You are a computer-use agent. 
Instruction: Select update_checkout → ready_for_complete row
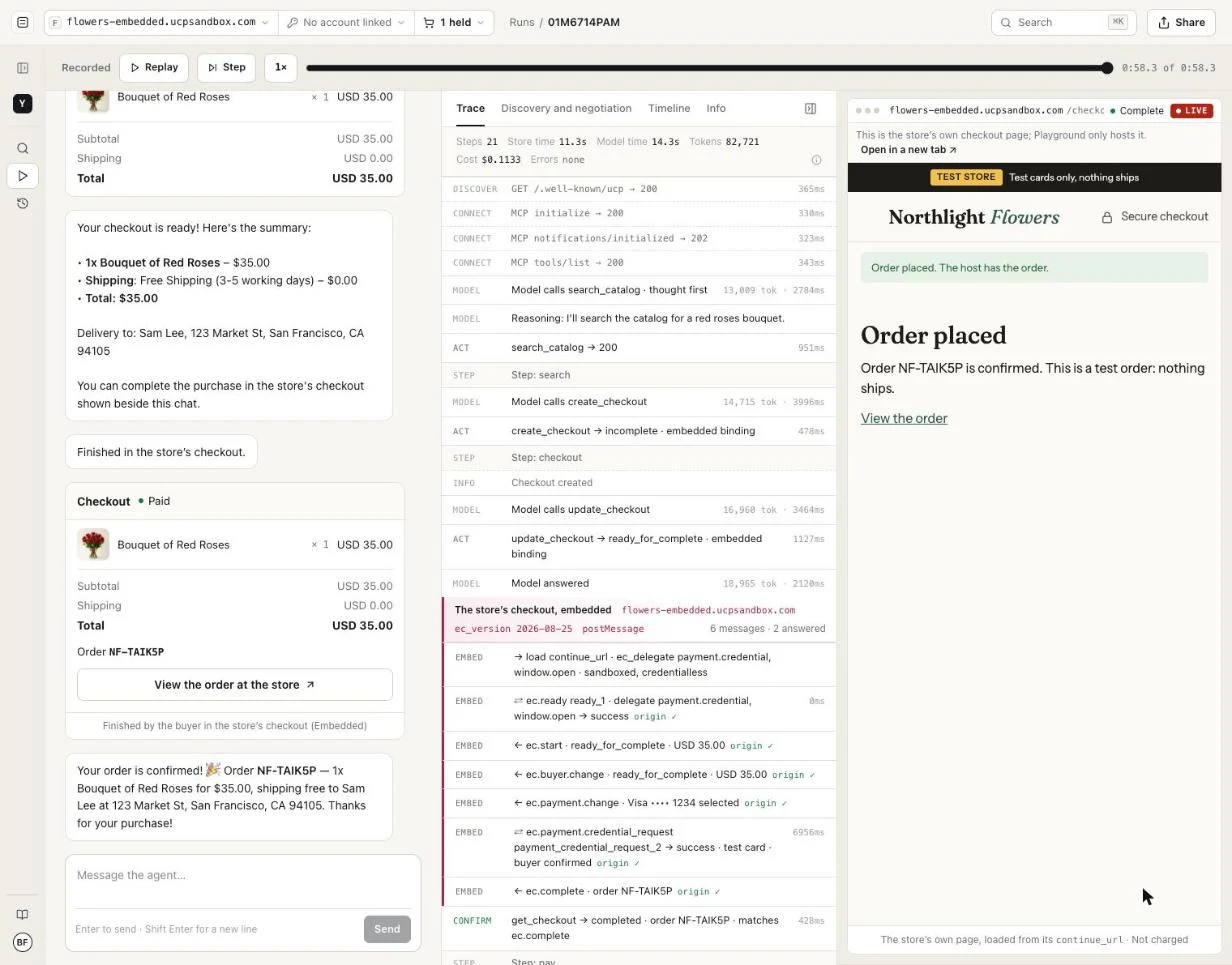[x=639, y=546]
